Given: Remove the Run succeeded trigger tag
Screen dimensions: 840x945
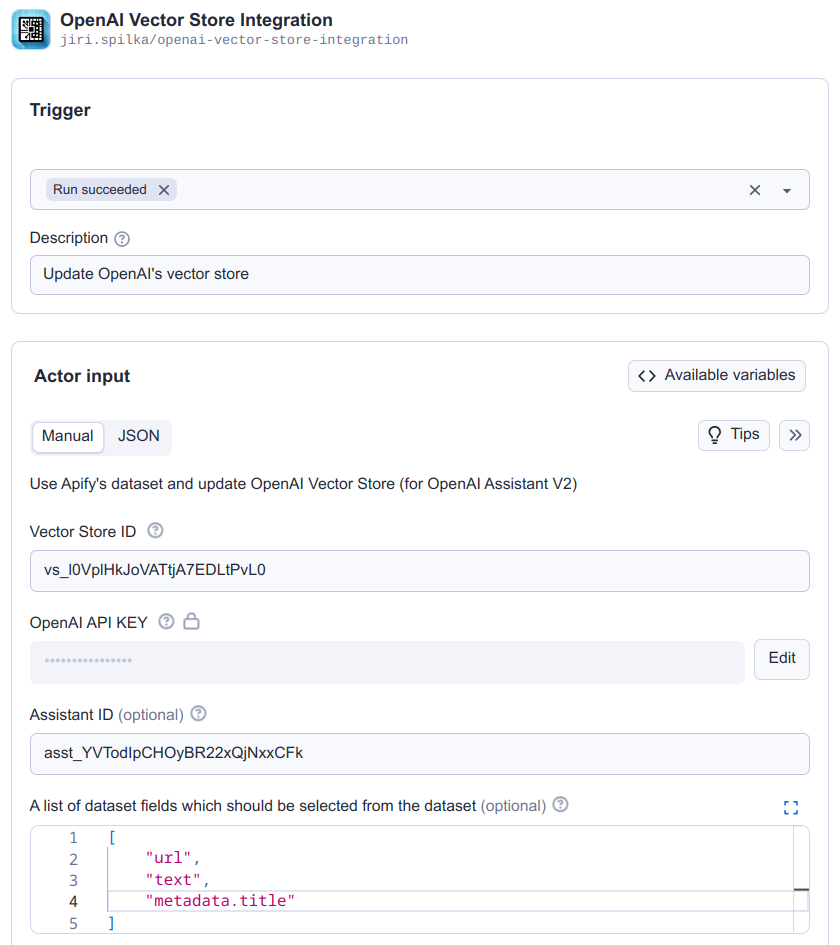Looking at the screenshot, I should (x=163, y=189).
